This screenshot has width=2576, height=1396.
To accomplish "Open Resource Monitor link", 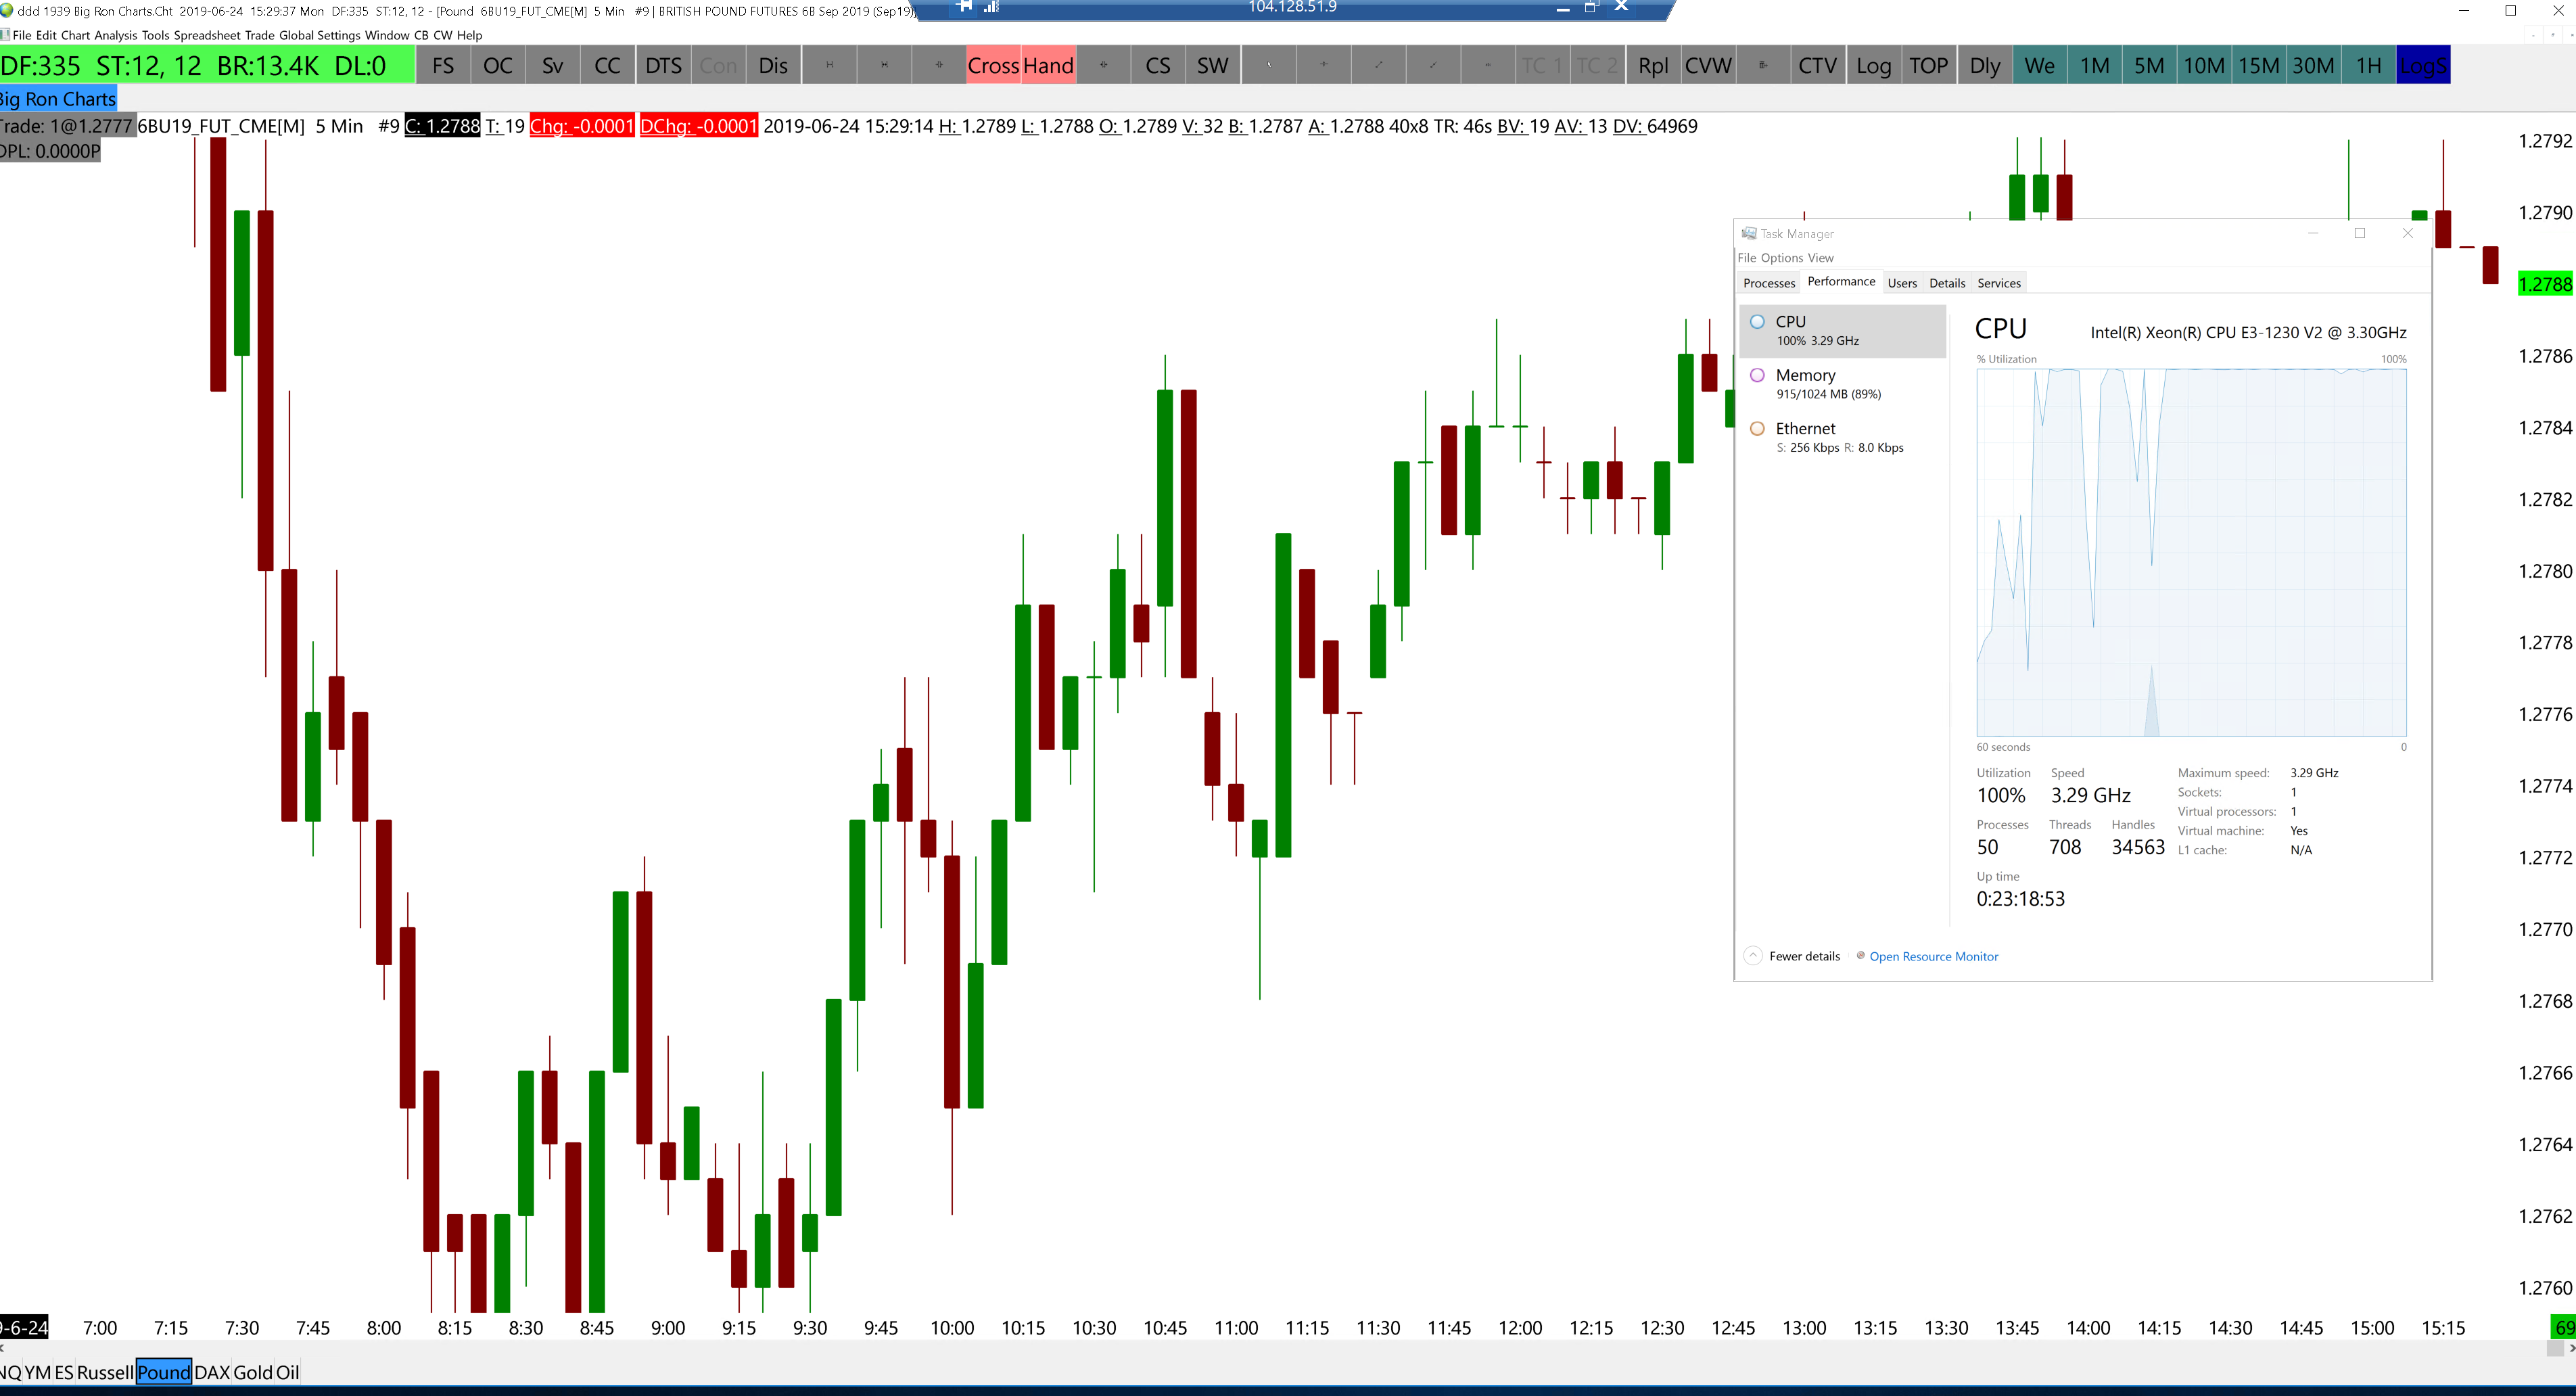I will coord(1933,956).
